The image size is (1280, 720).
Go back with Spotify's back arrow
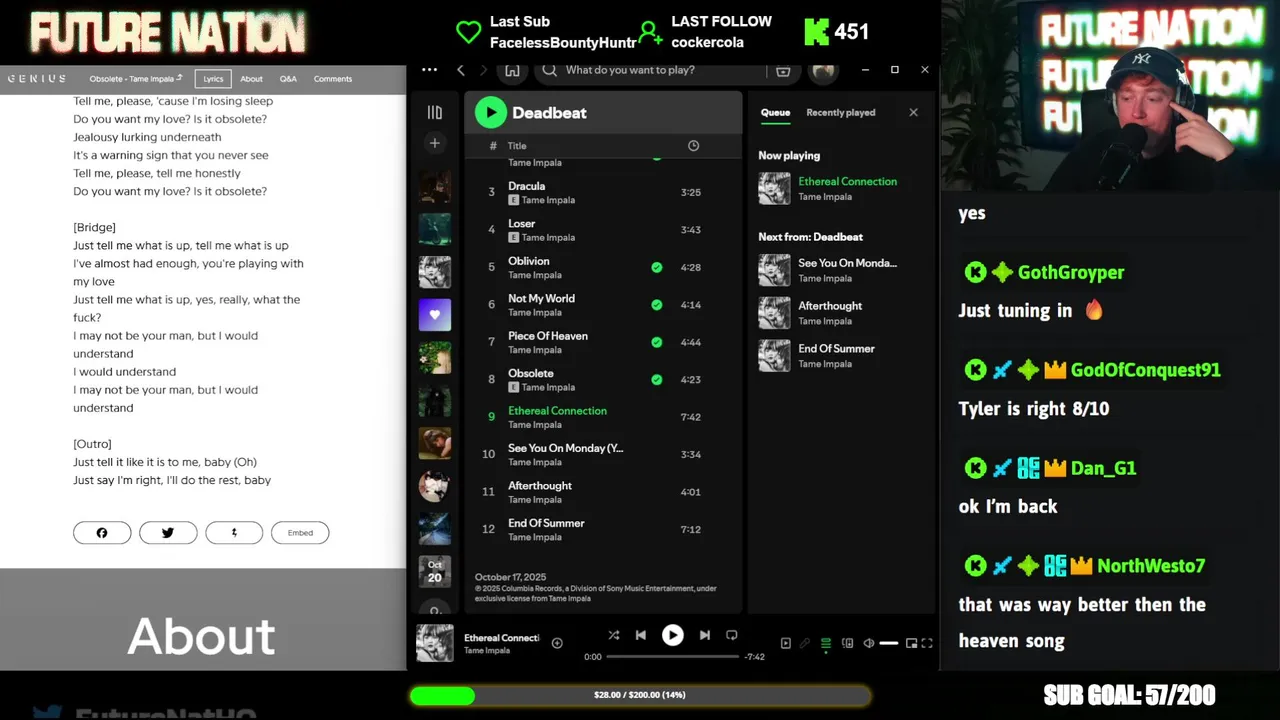(460, 70)
